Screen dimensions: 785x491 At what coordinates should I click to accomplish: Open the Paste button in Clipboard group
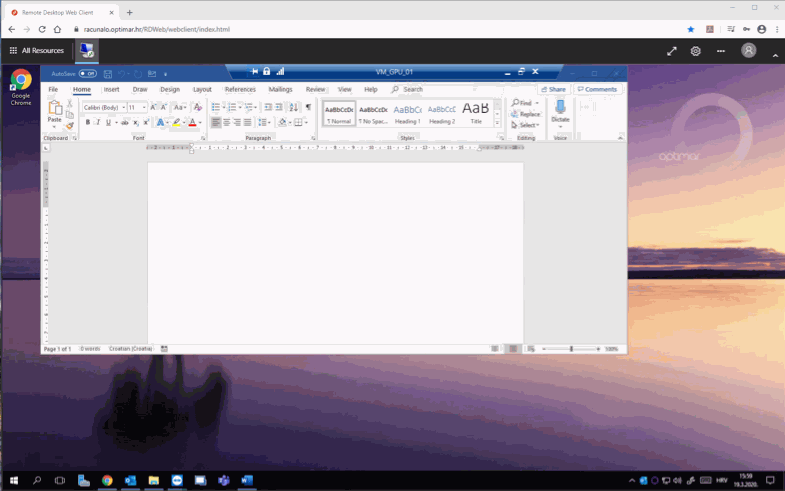(55, 112)
